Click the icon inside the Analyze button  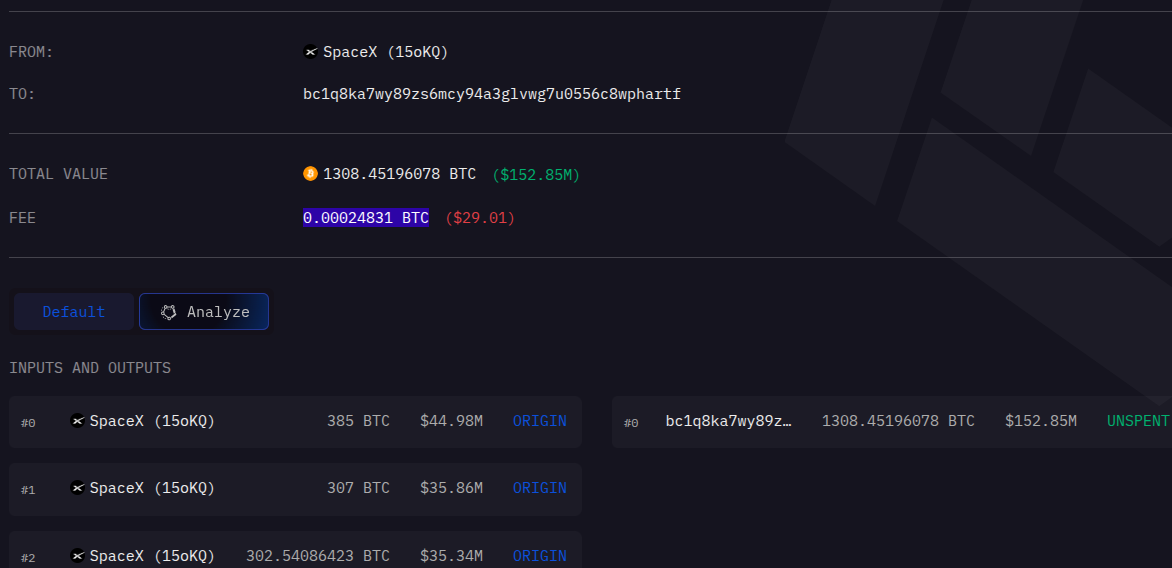[x=169, y=312]
